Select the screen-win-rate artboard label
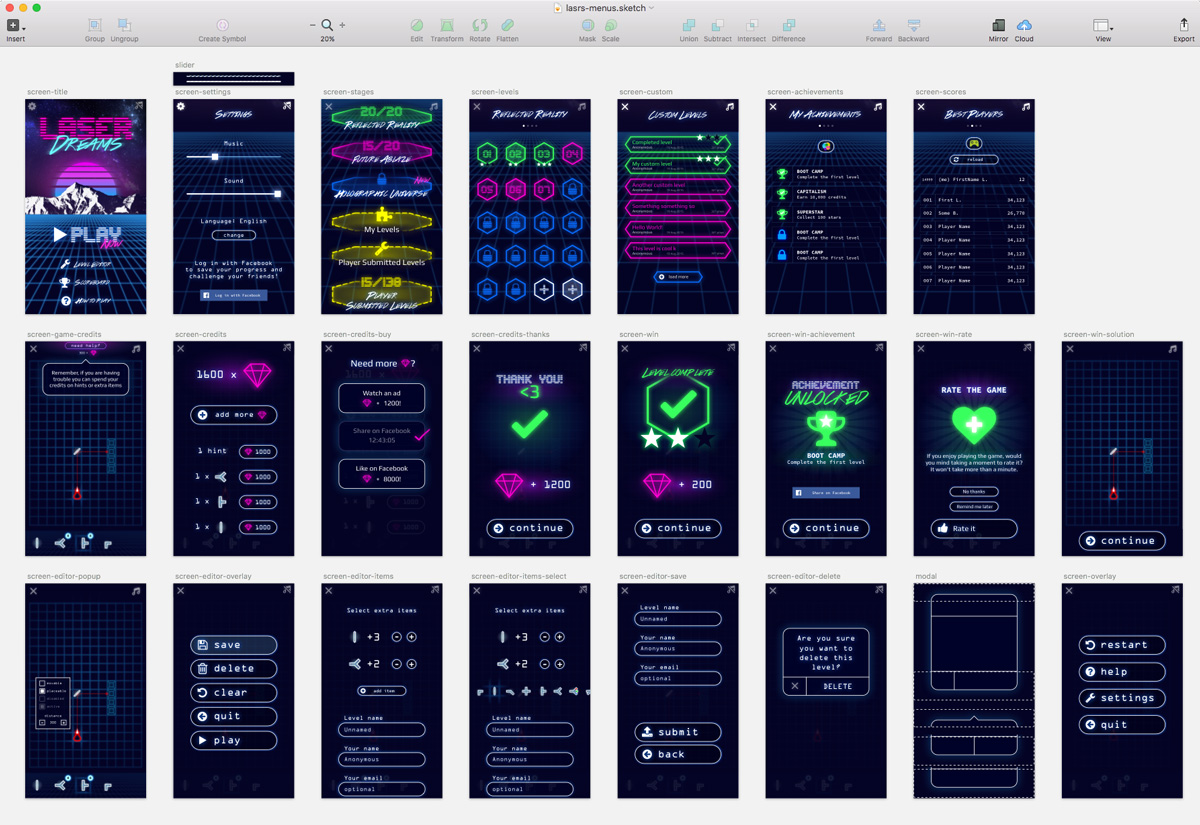 point(943,334)
